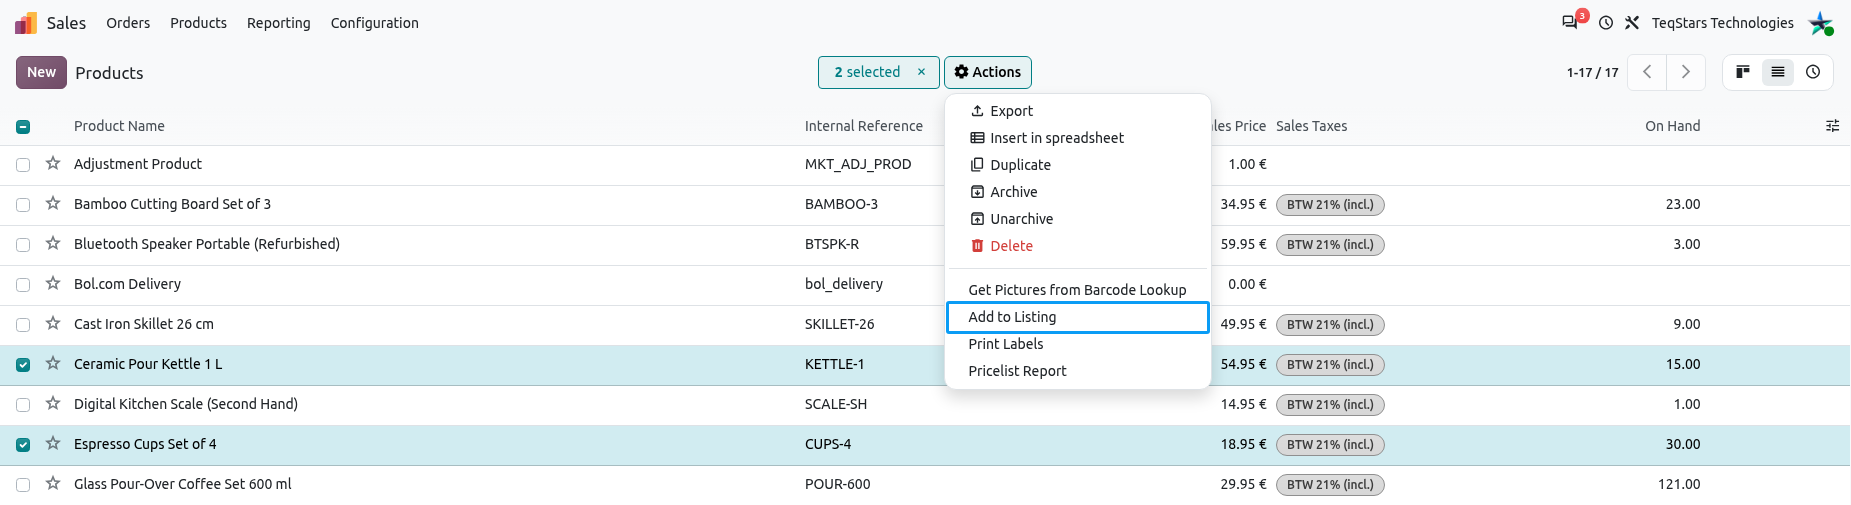The width and height of the screenshot is (1851, 505).
Task: Click the Sales Taxes column header
Action: click(x=1311, y=126)
